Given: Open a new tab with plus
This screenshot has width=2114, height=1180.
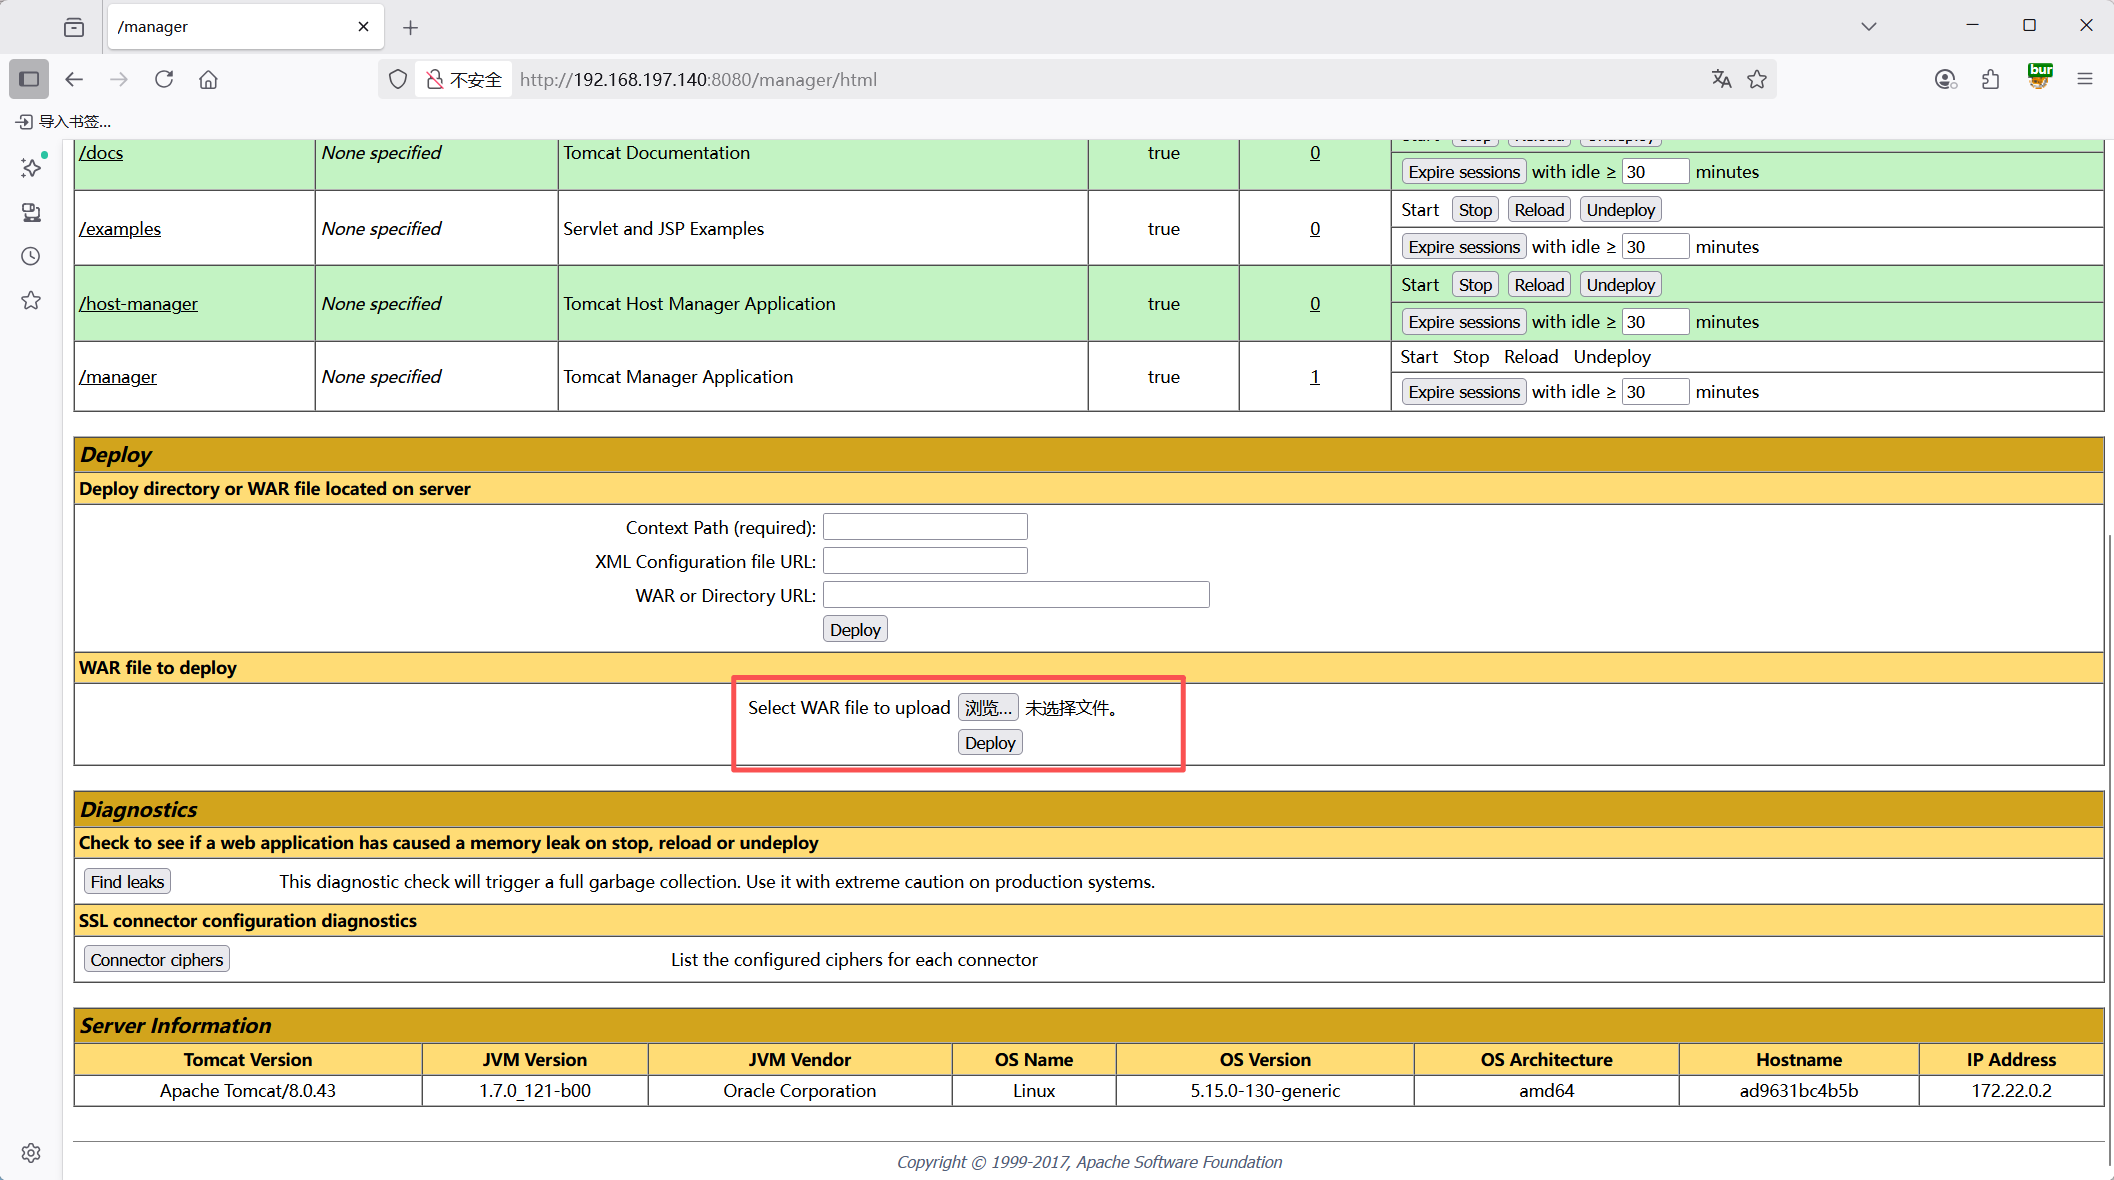Looking at the screenshot, I should click(x=410, y=27).
